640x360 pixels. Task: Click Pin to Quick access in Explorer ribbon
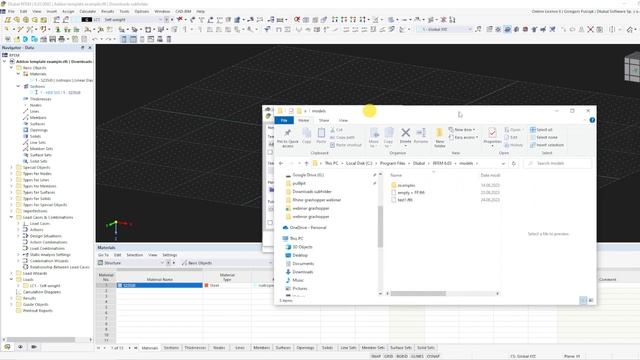coord(288,138)
